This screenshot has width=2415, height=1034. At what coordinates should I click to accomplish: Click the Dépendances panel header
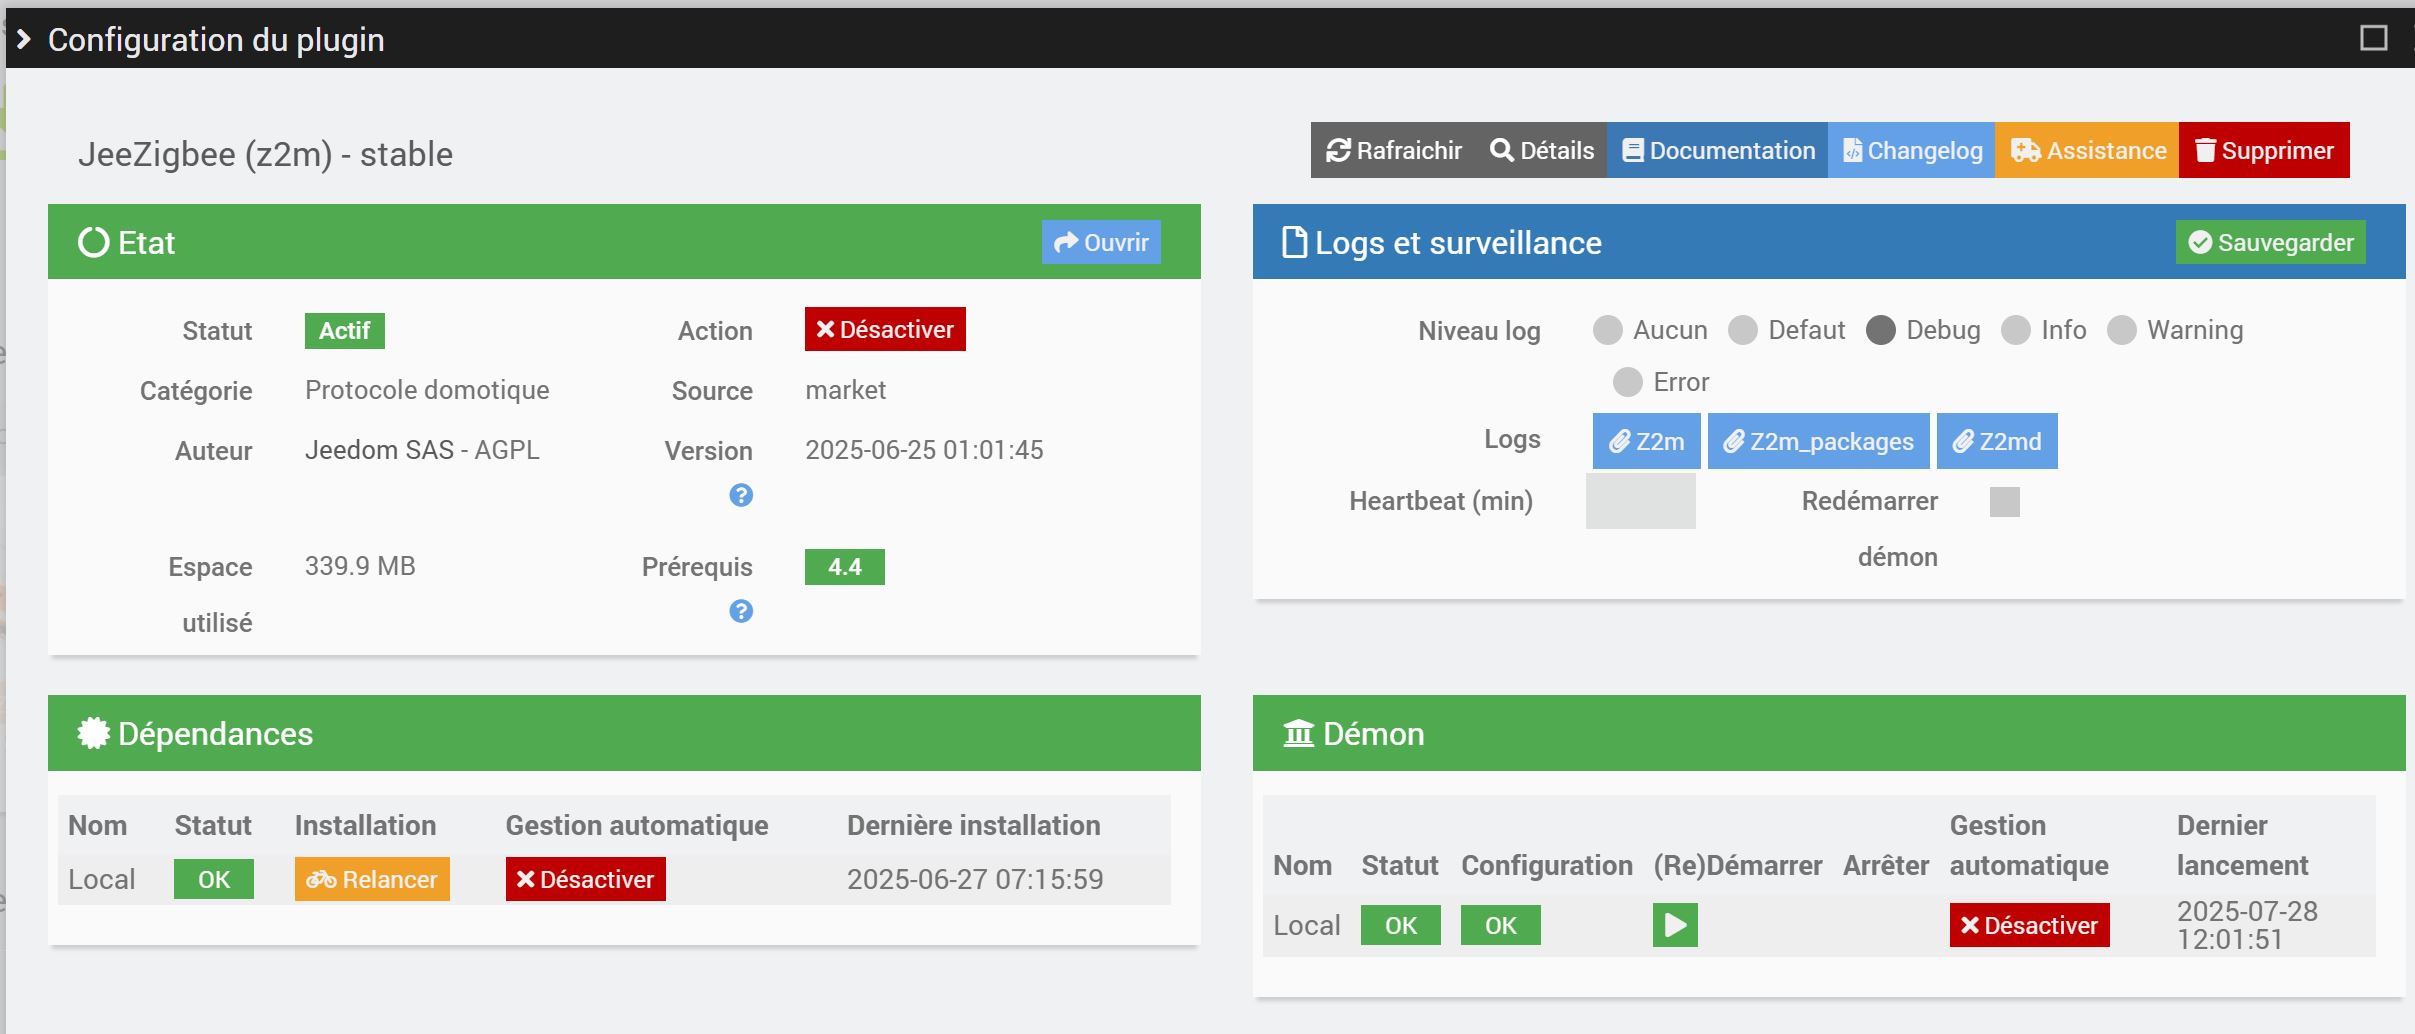click(x=624, y=733)
